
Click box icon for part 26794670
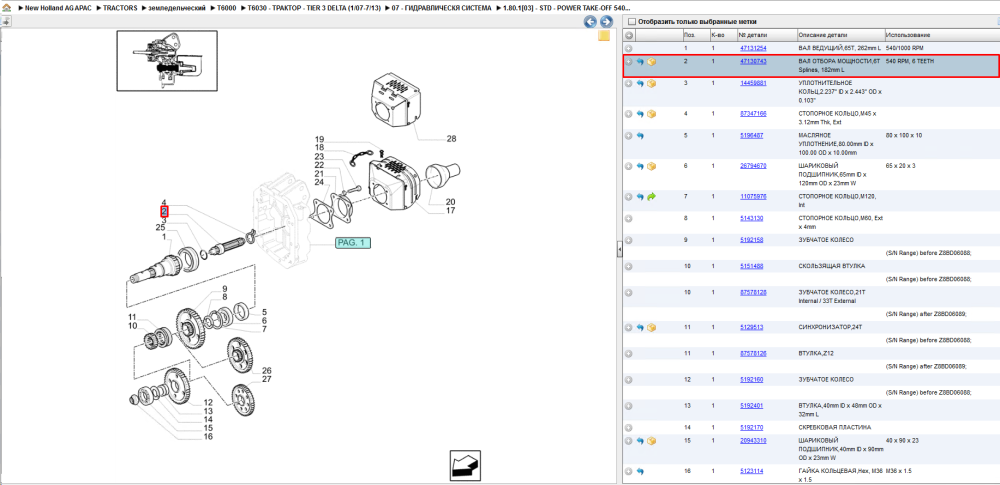point(652,166)
